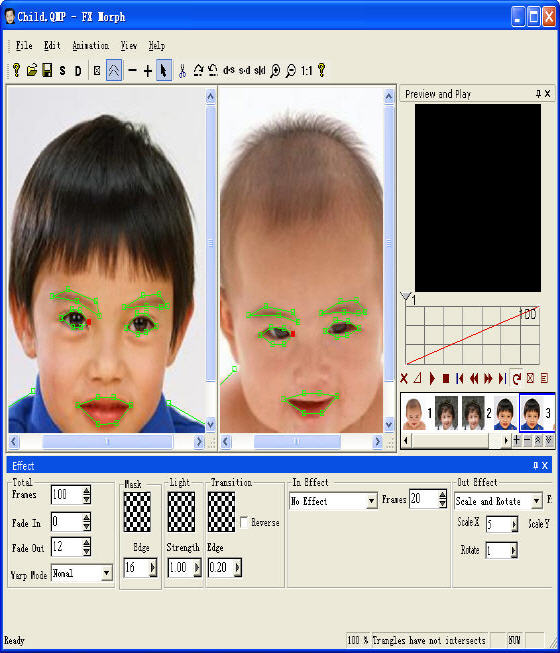Toggle the curve/triangle mesh display icon

[x=114, y=70]
